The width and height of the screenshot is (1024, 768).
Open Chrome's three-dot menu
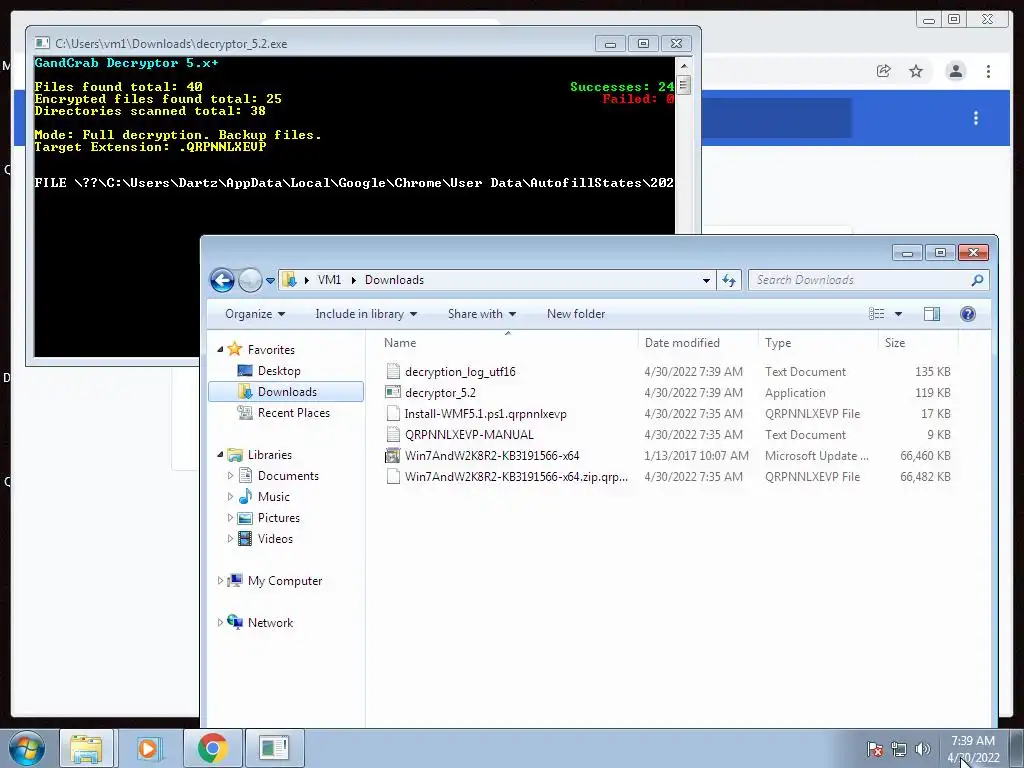tap(989, 71)
